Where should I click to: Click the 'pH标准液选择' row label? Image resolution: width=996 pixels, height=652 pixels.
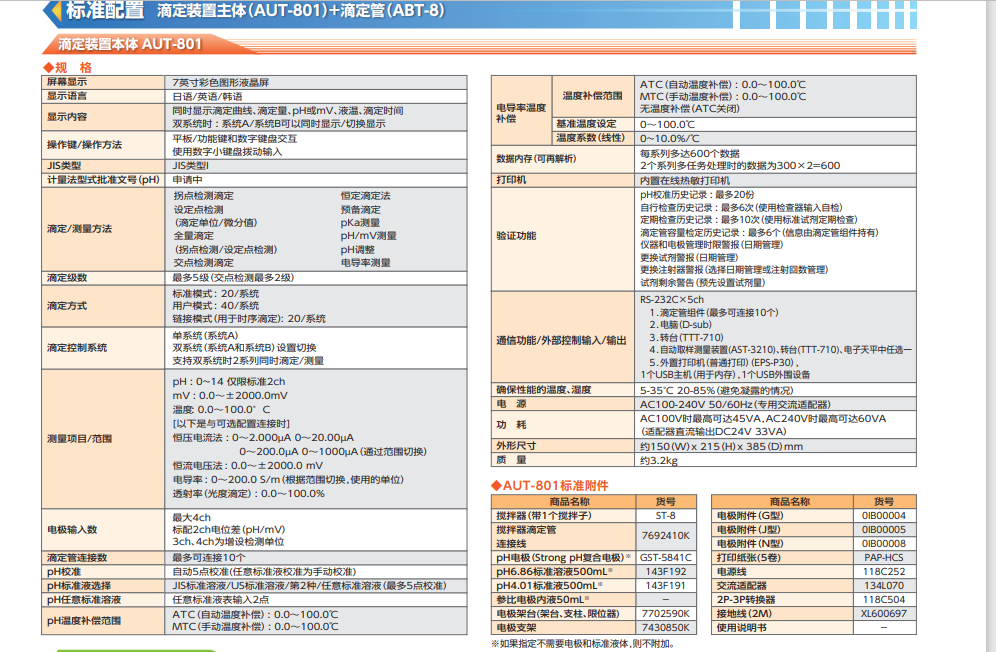(x=79, y=585)
